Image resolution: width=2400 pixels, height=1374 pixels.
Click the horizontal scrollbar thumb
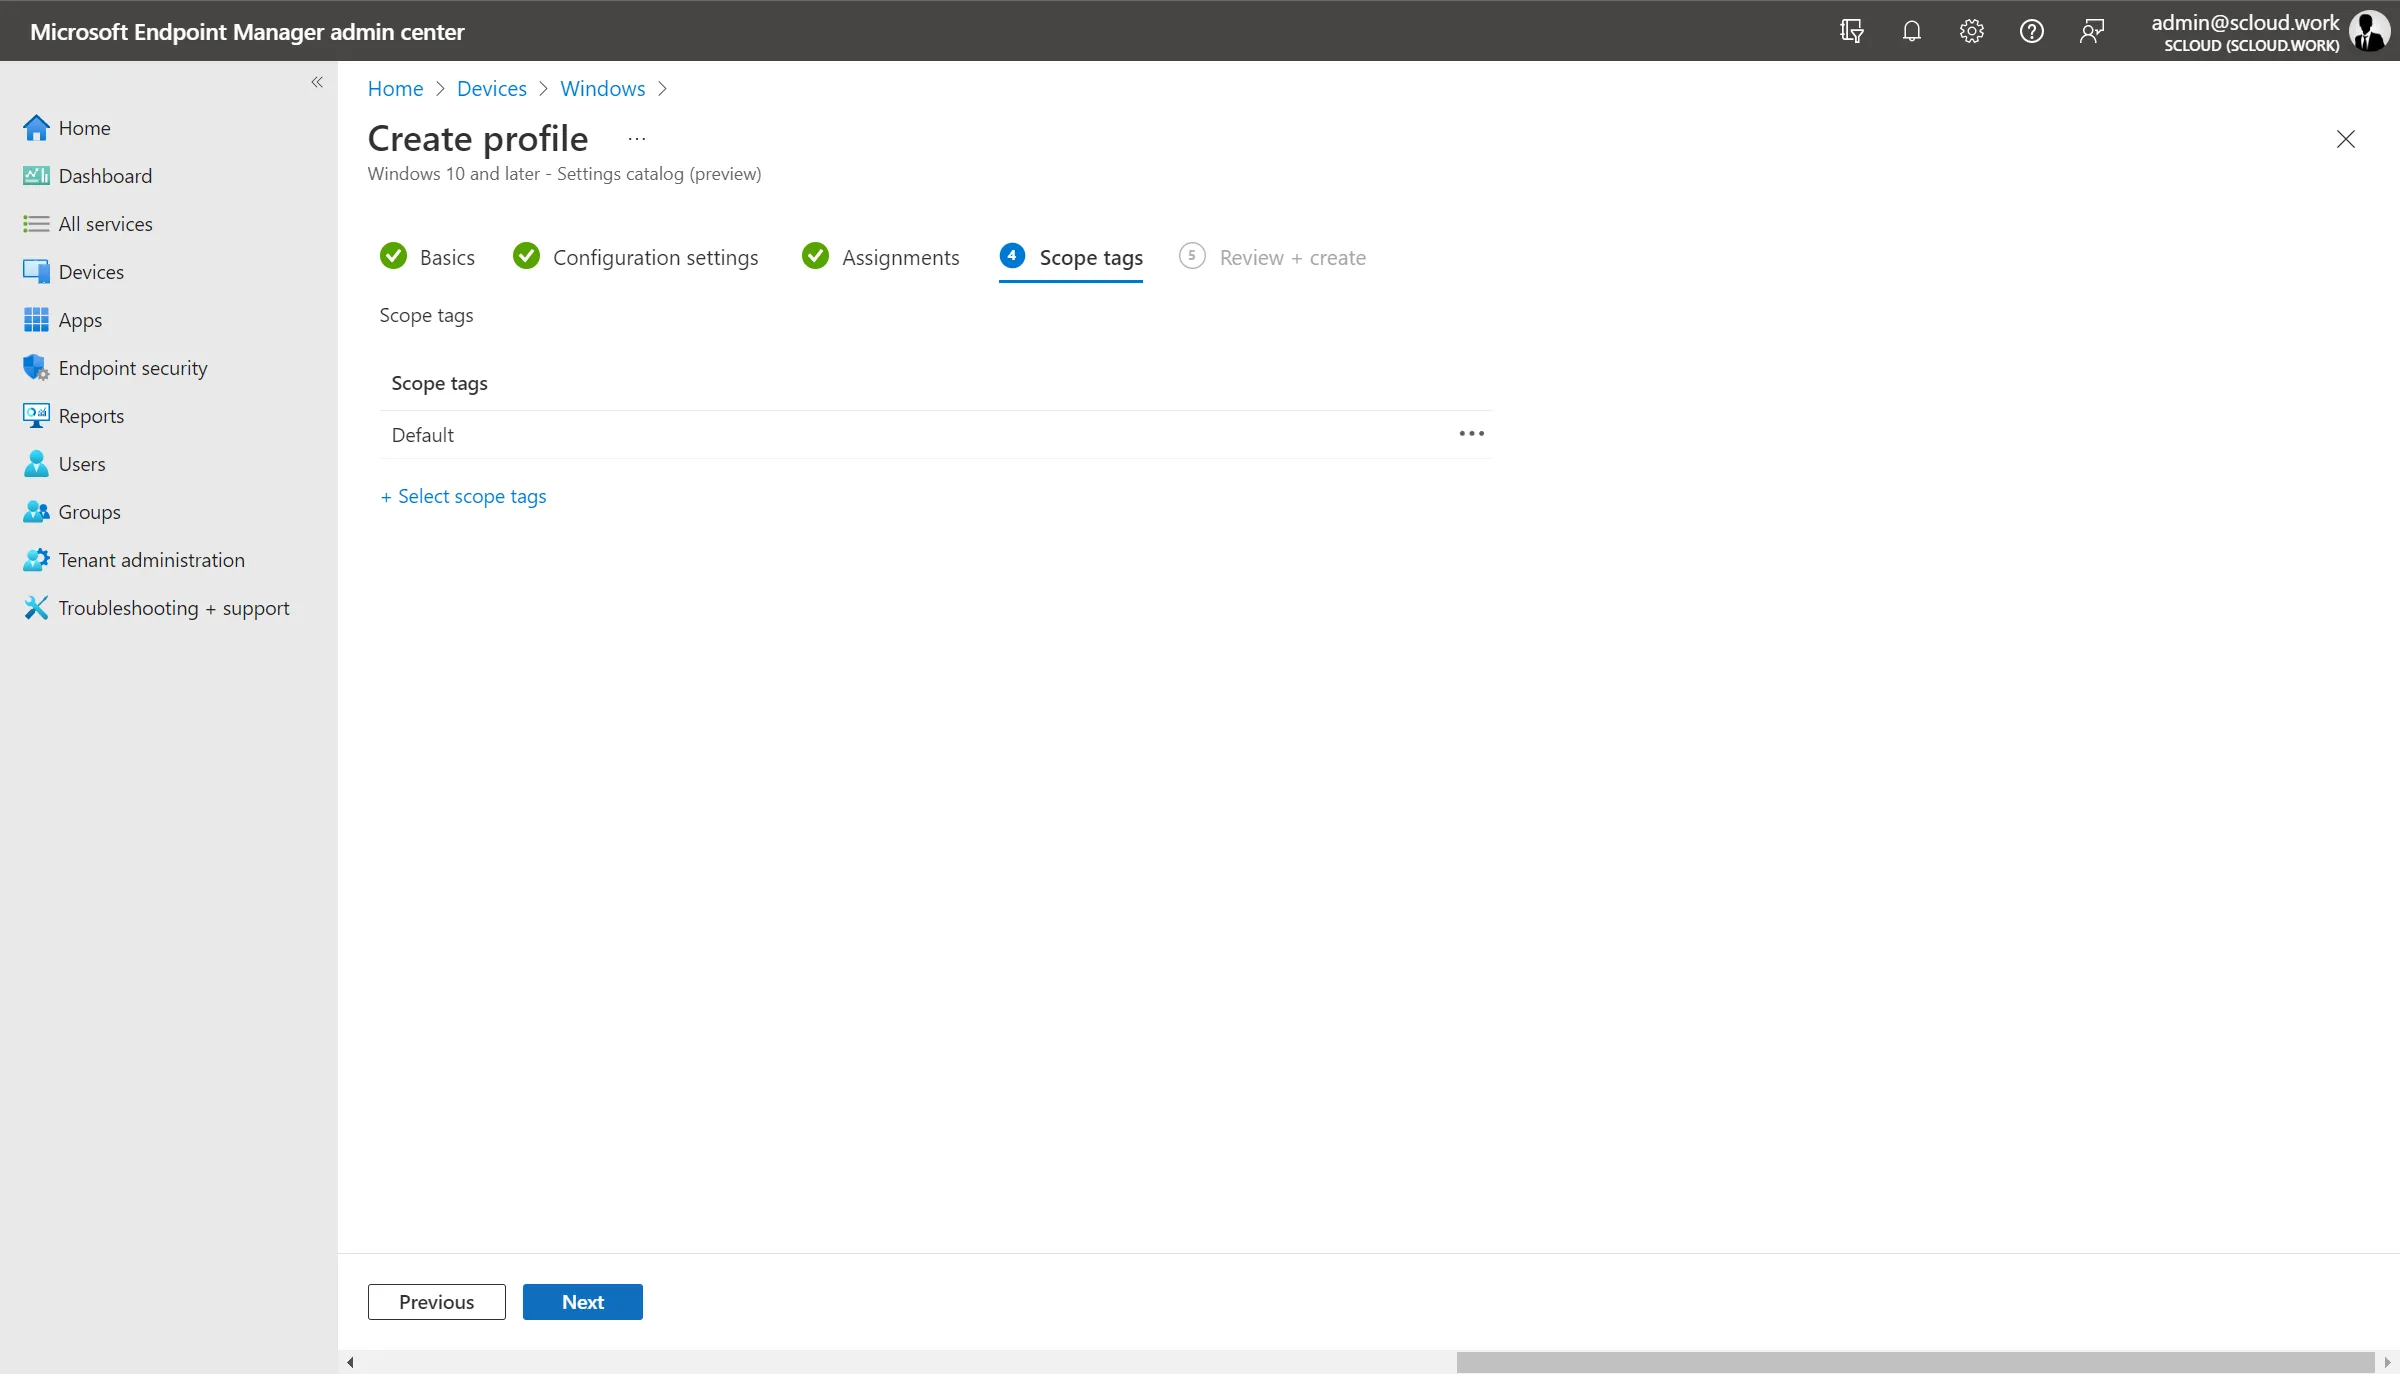pos(1915,1362)
